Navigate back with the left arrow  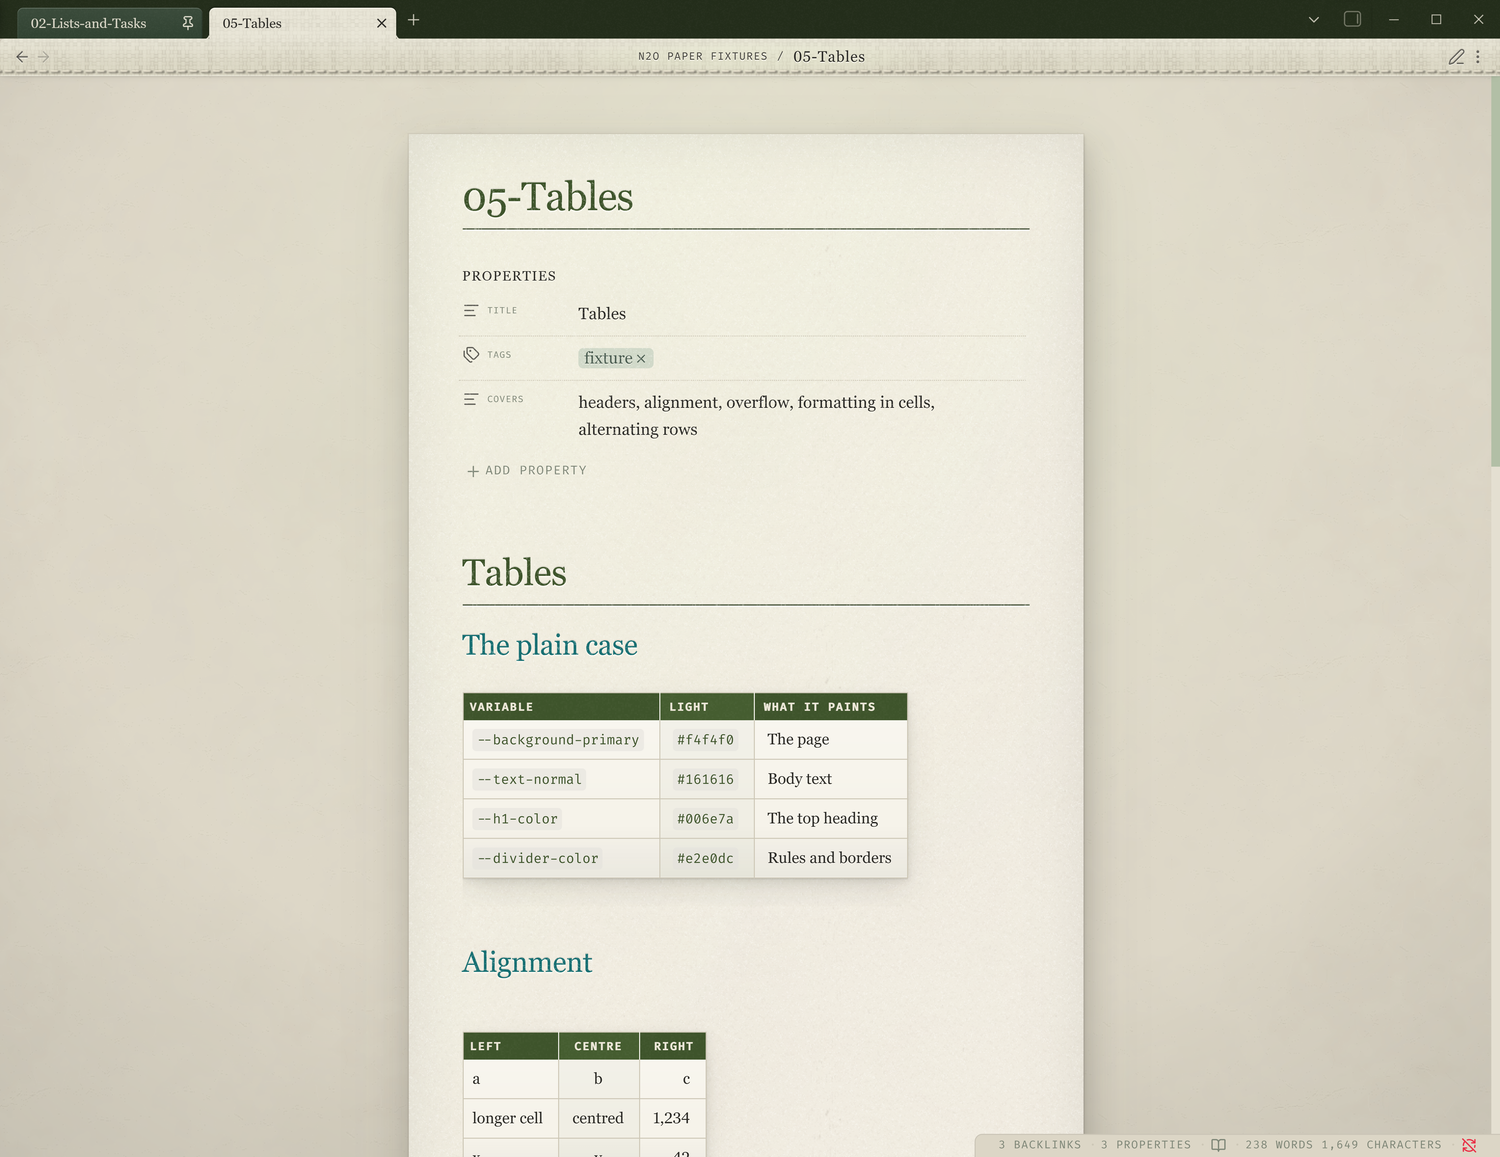pyautogui.click(x=22, y=57)
